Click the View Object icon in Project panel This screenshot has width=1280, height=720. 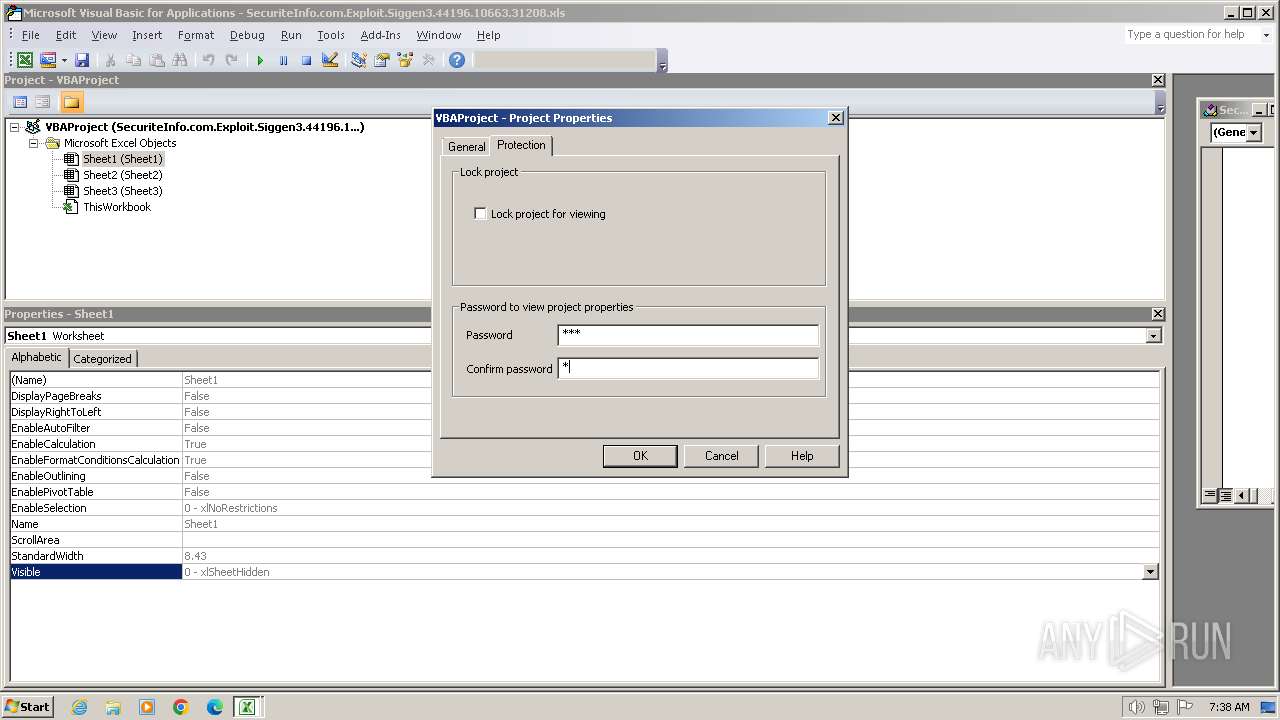(43, 102)
